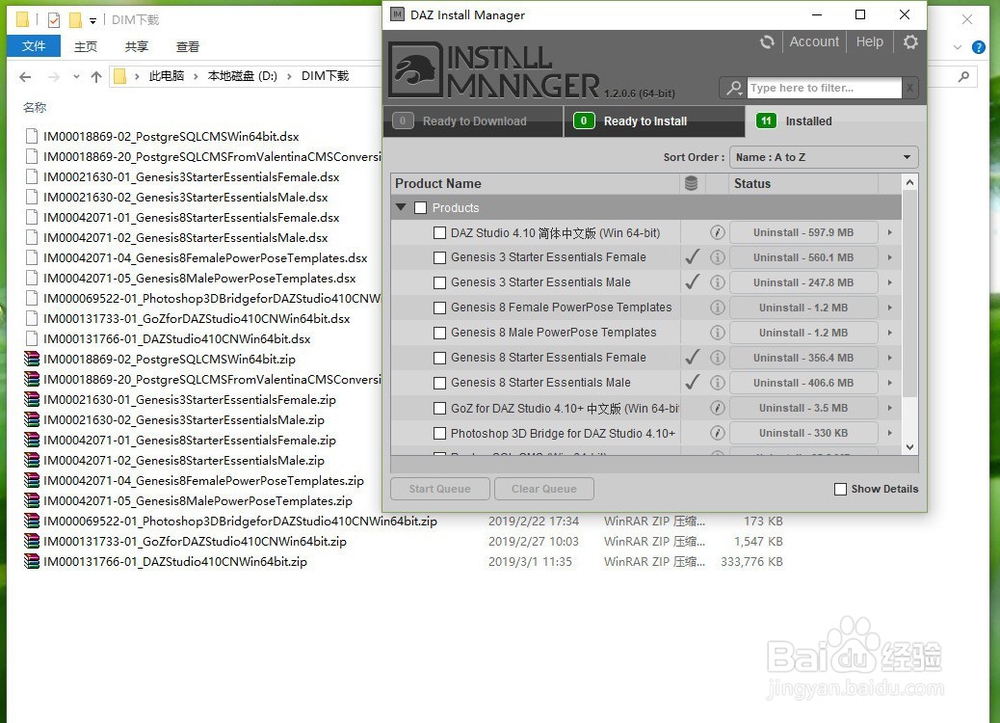Check Genesis 8 Female PowerPose Templates checkbox

(439, 308)
